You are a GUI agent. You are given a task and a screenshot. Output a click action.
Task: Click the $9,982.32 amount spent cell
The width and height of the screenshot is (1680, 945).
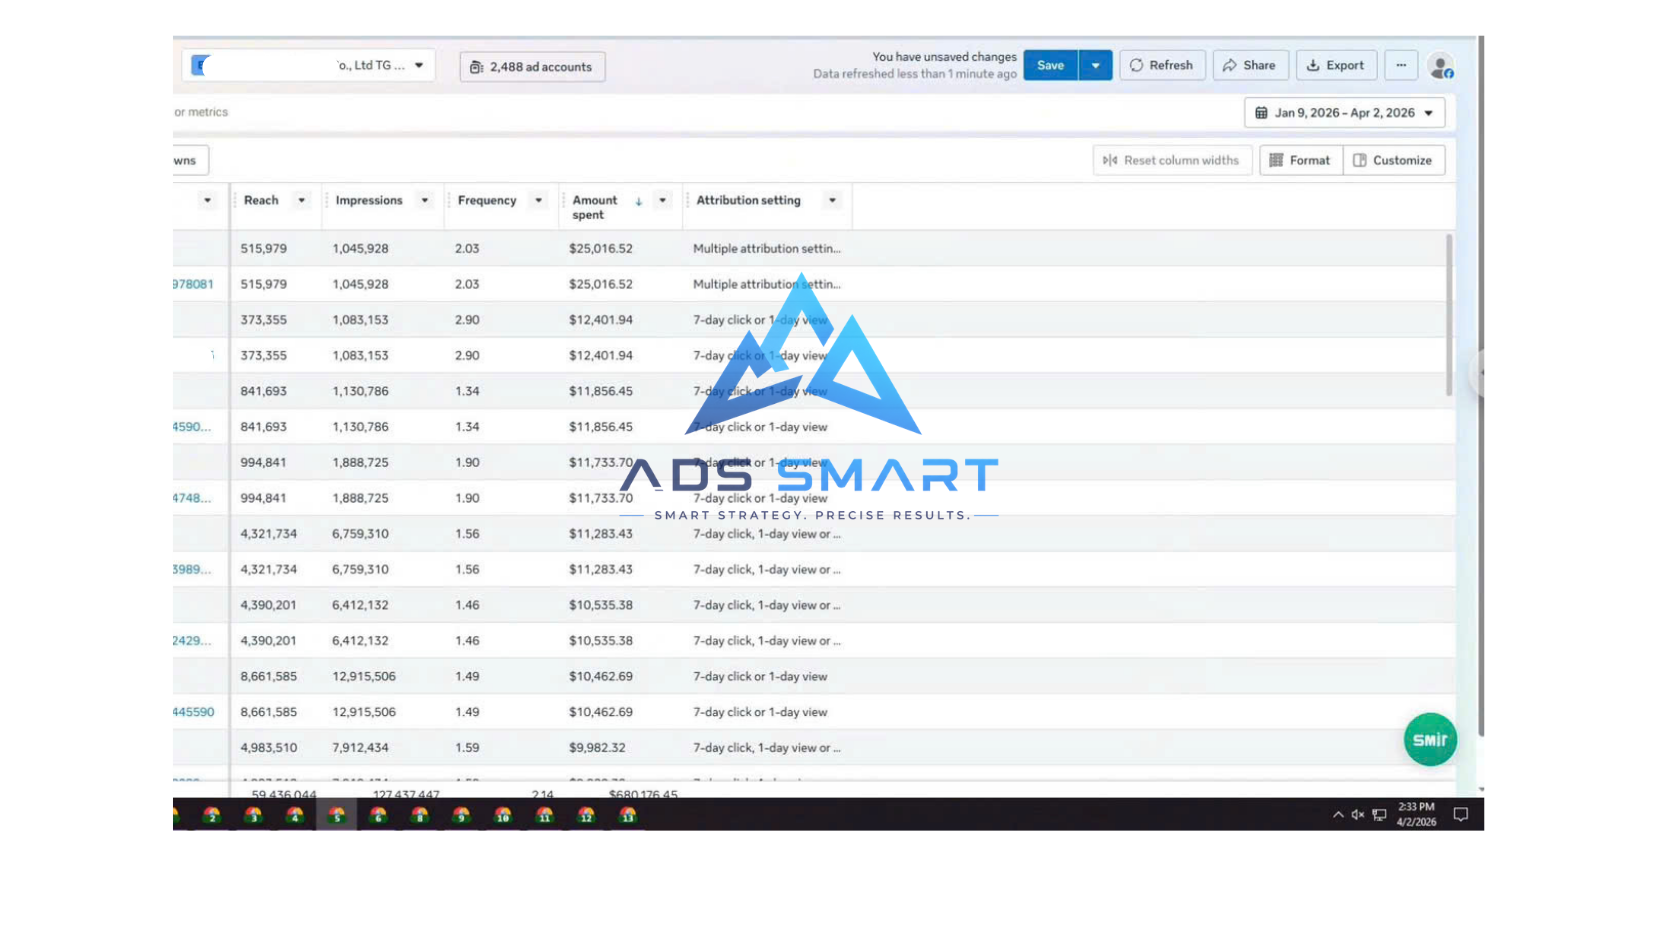point(597,748)
